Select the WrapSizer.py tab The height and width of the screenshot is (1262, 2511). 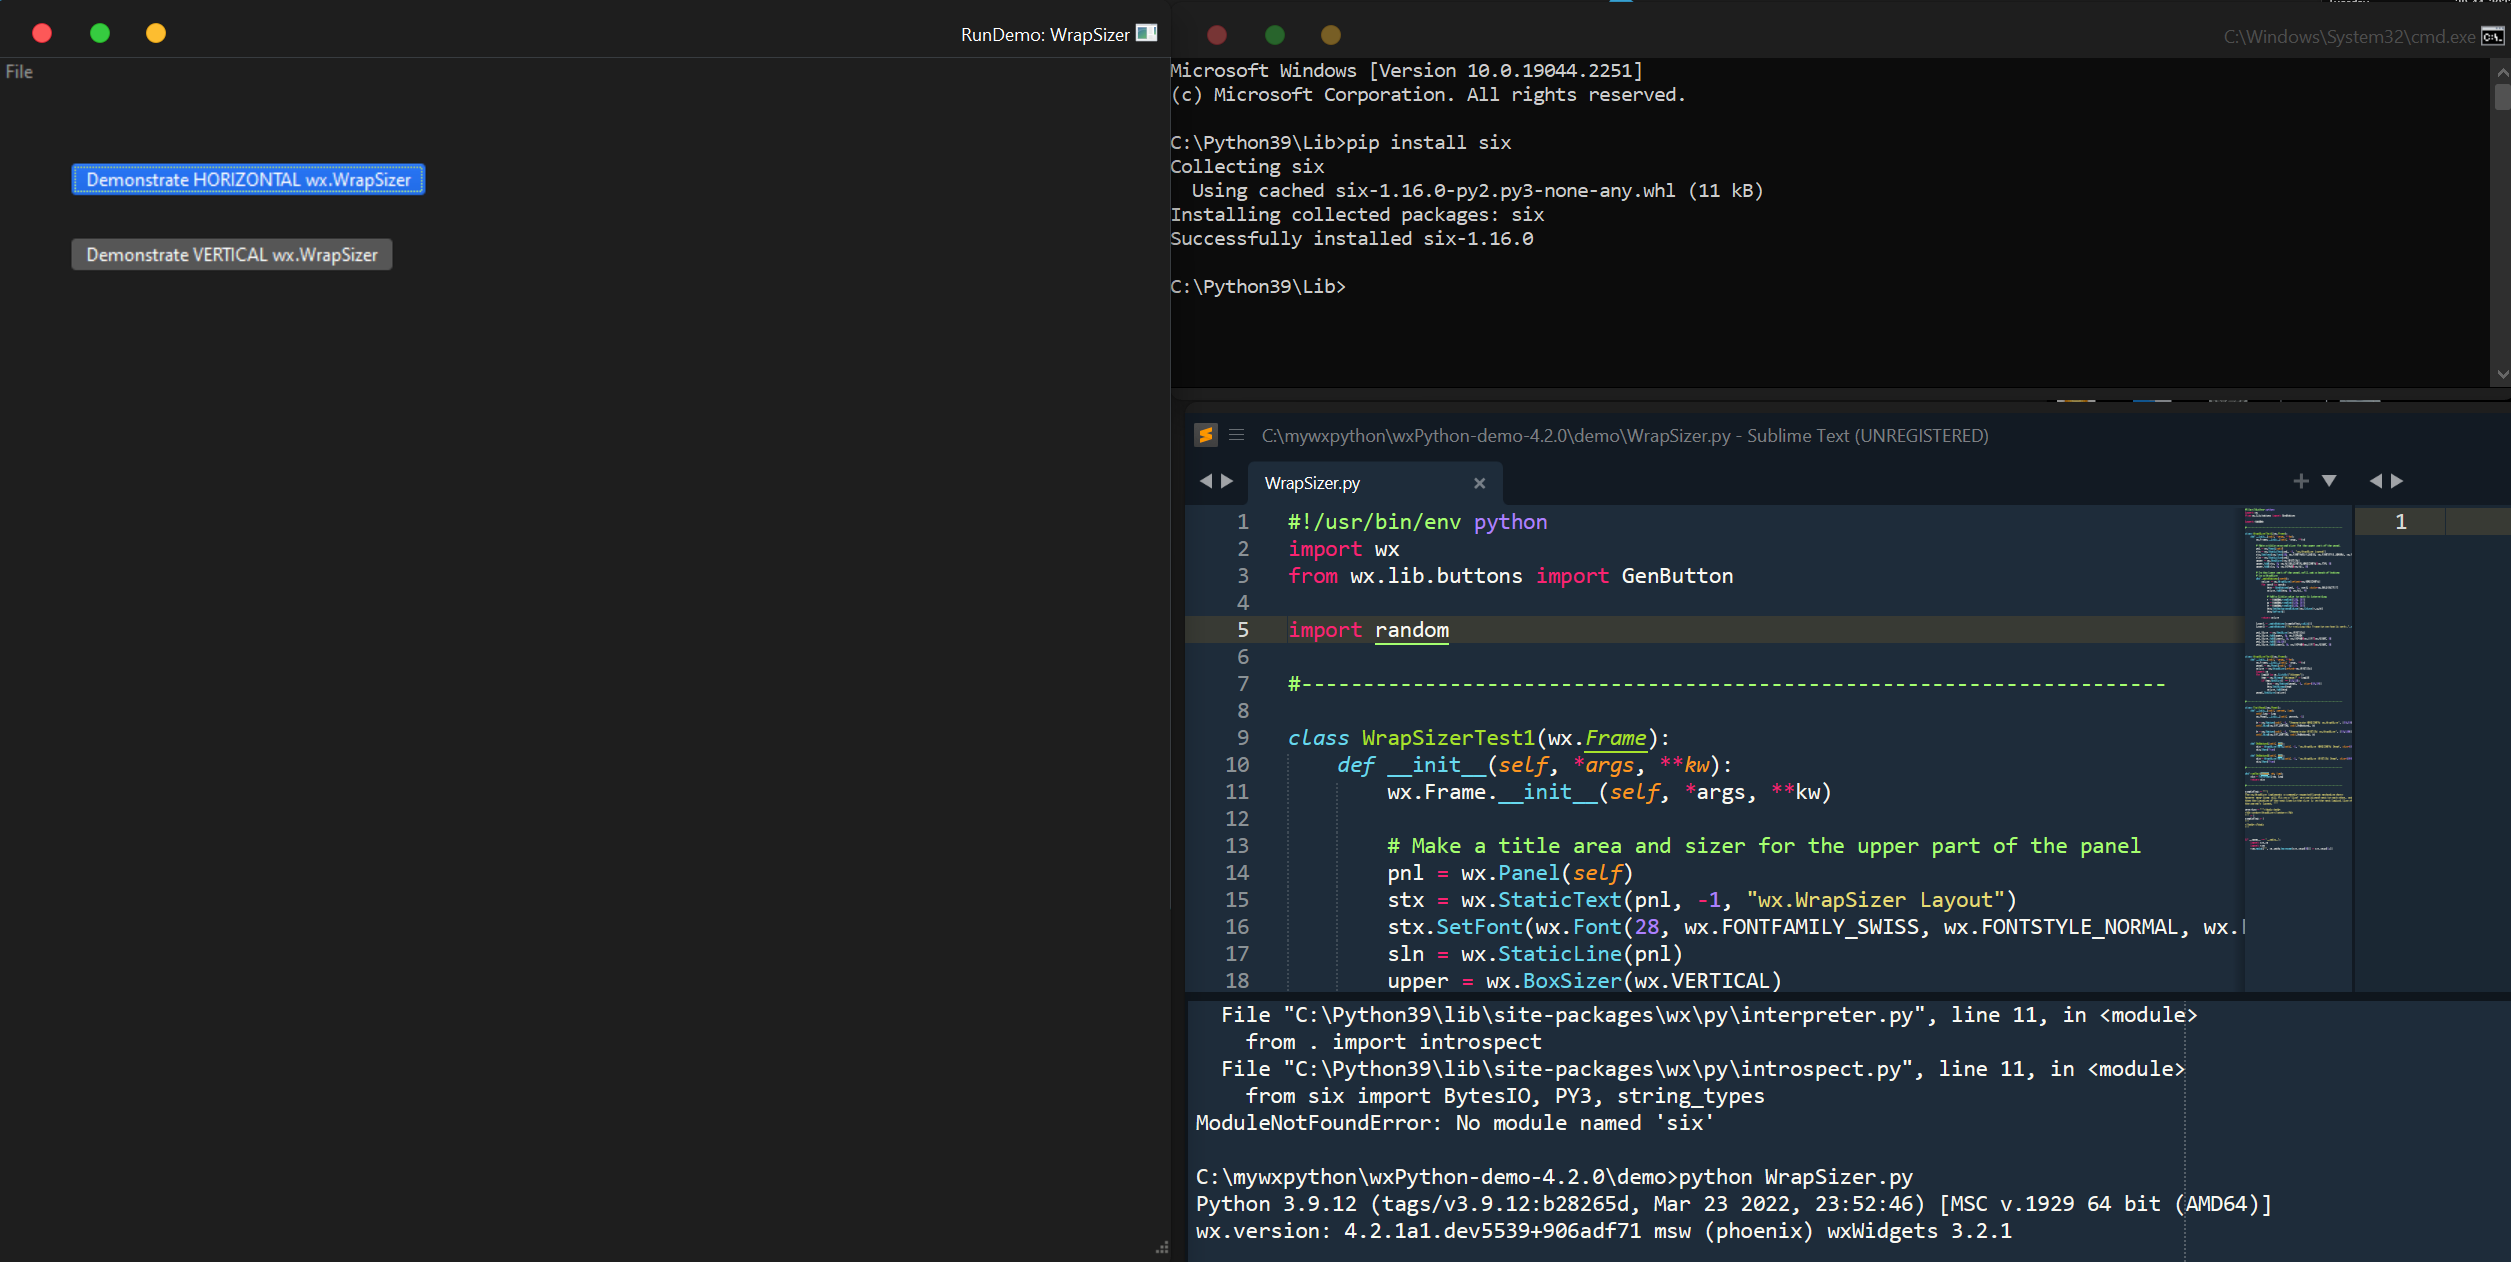[1312, 483]
